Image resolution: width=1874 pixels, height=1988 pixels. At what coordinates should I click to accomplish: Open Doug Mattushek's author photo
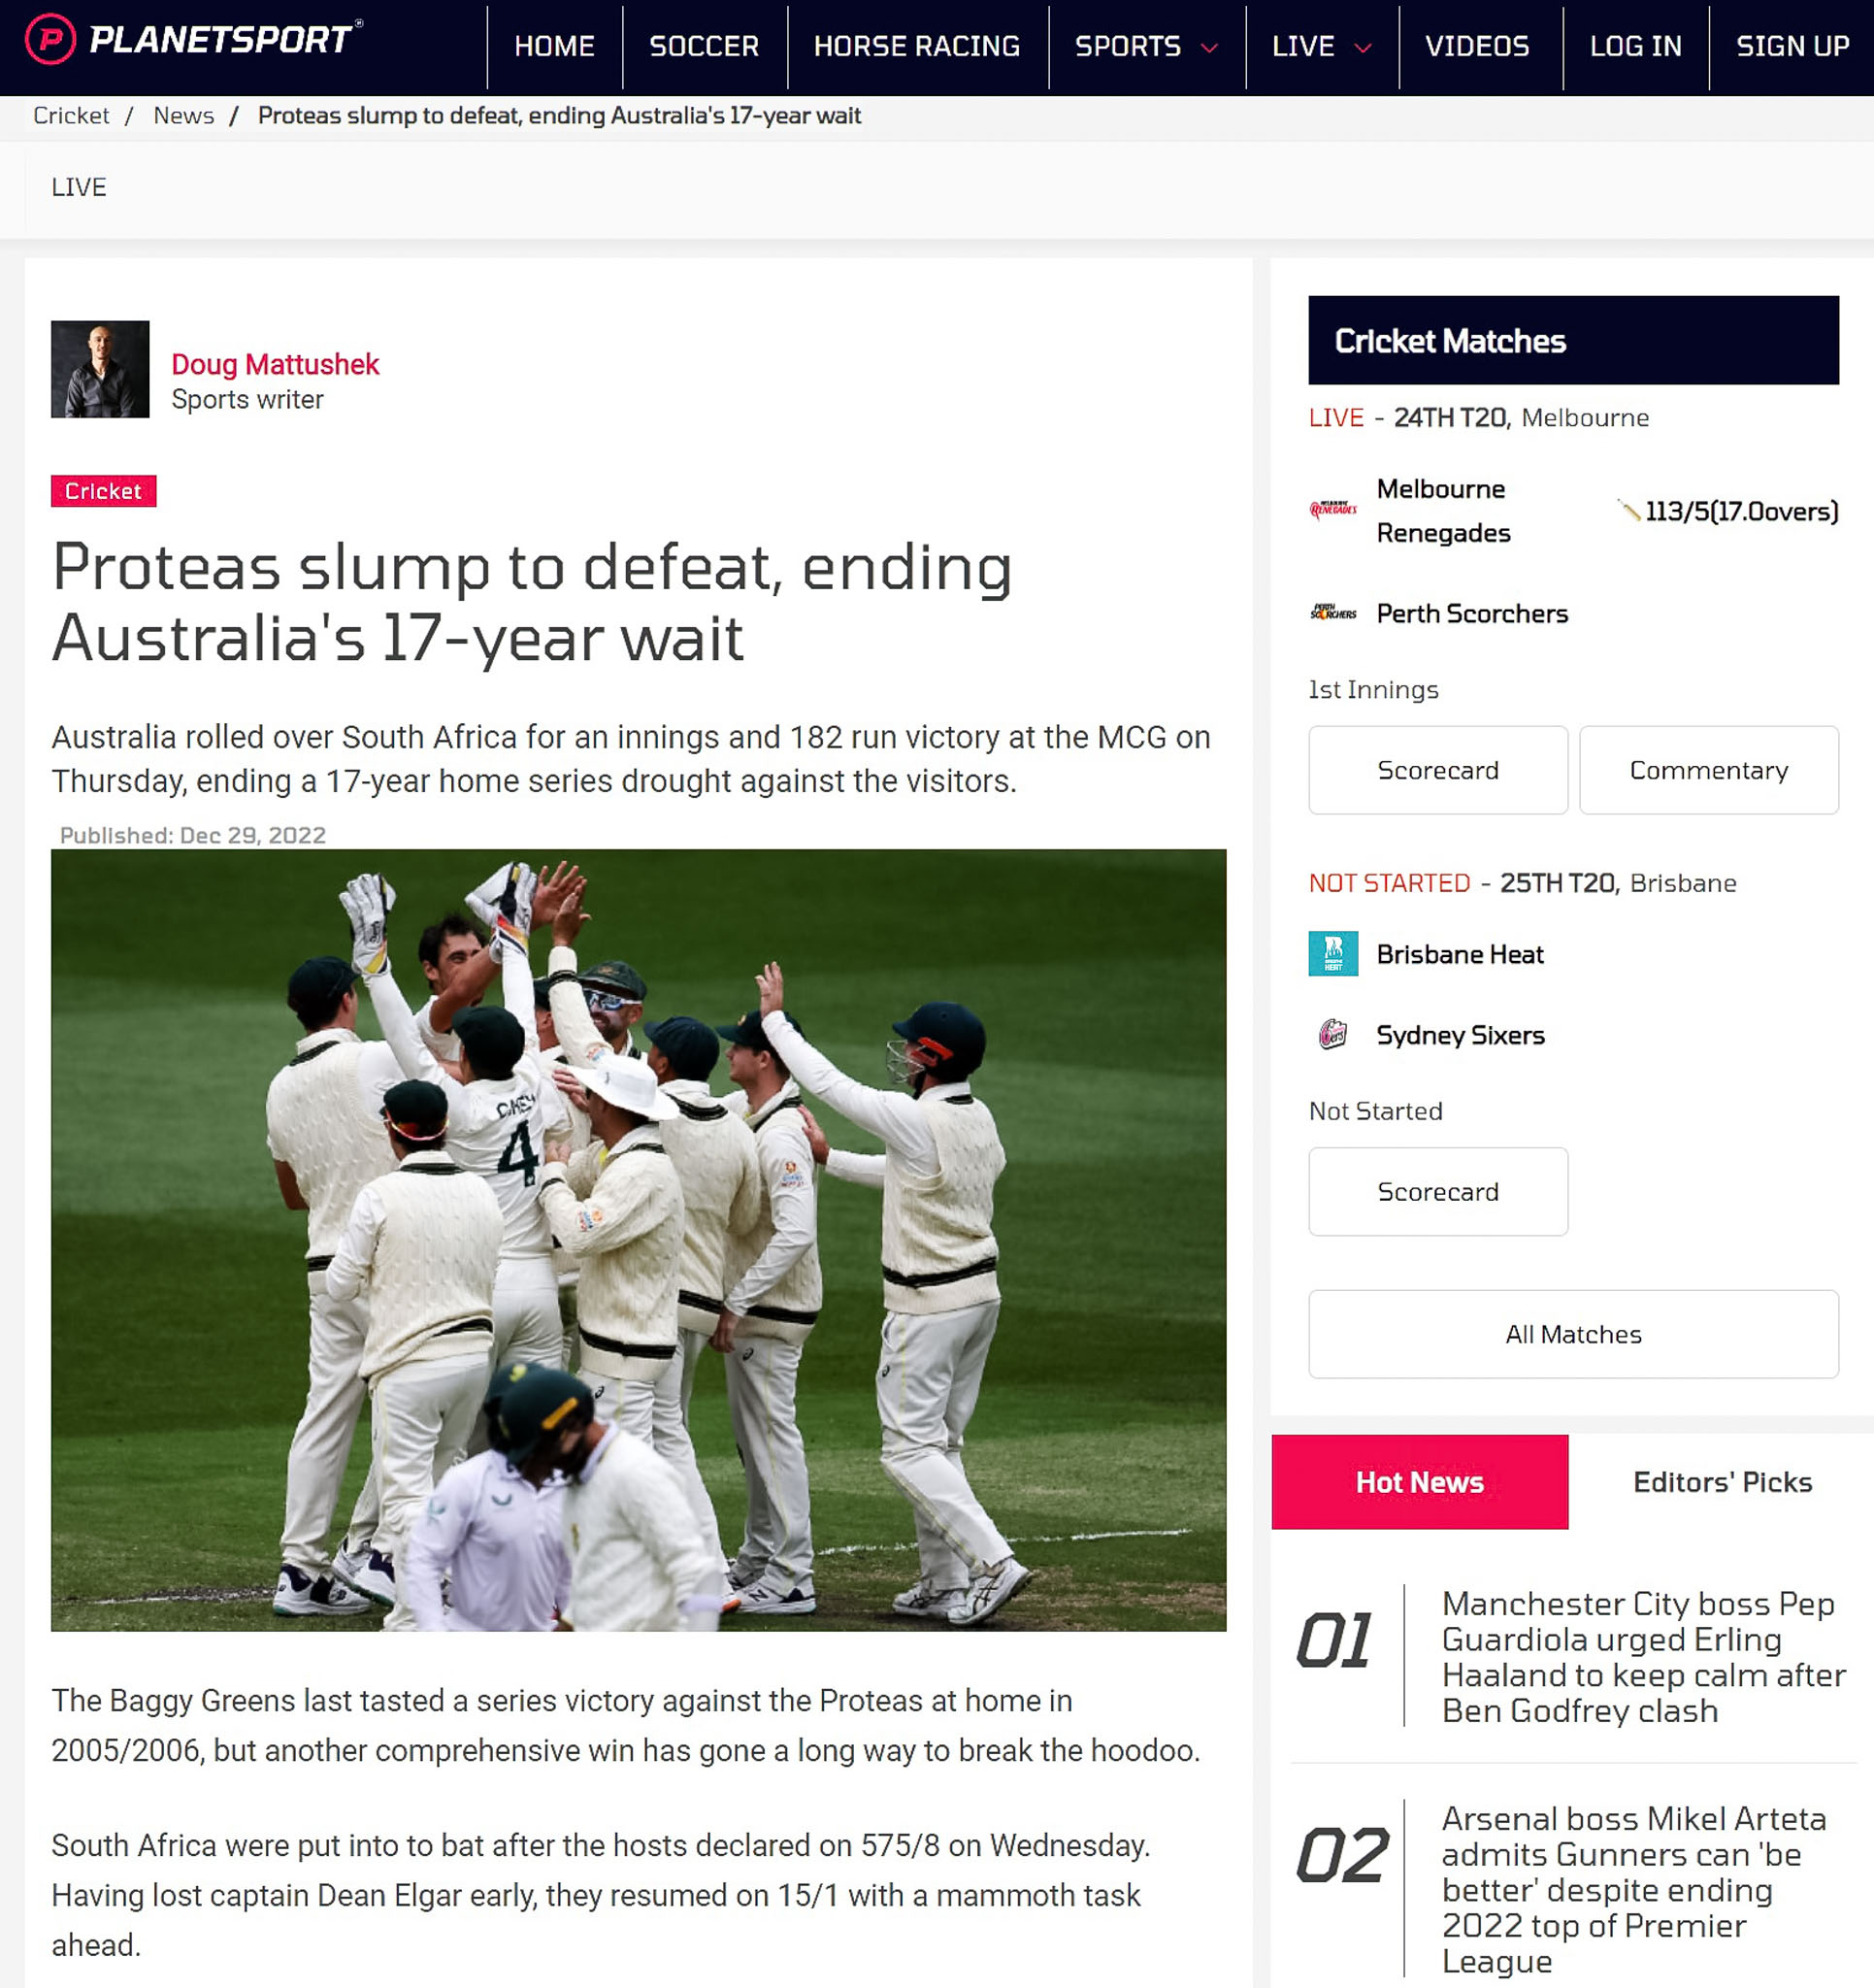pos(100,369)
